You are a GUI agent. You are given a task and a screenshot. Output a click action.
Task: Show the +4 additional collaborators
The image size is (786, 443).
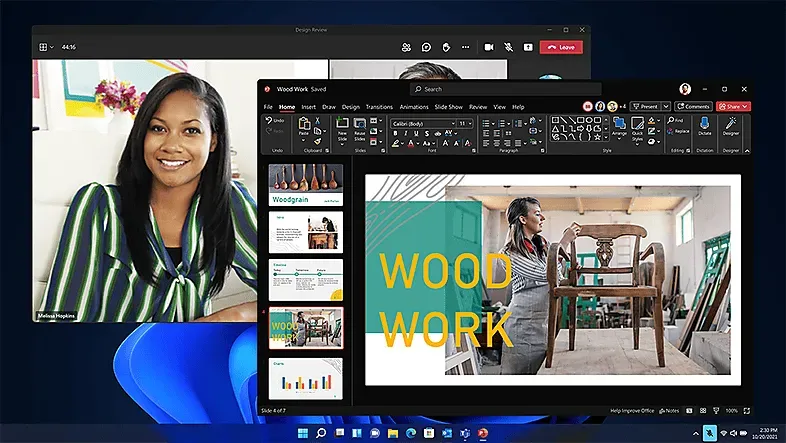tap(623, 106)
